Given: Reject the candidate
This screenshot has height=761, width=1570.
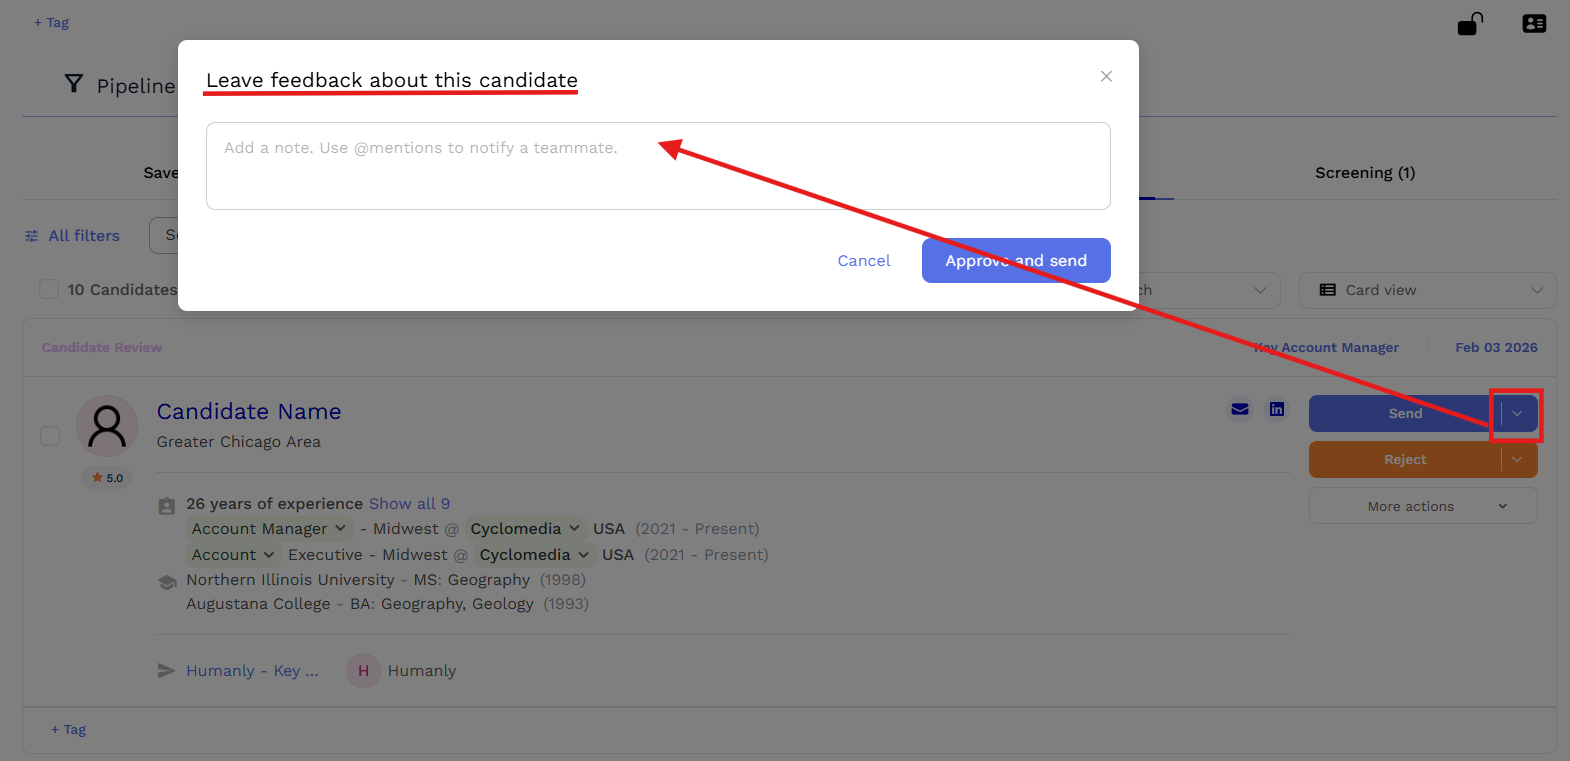Looking at the screenshot, I should 1404,459.
